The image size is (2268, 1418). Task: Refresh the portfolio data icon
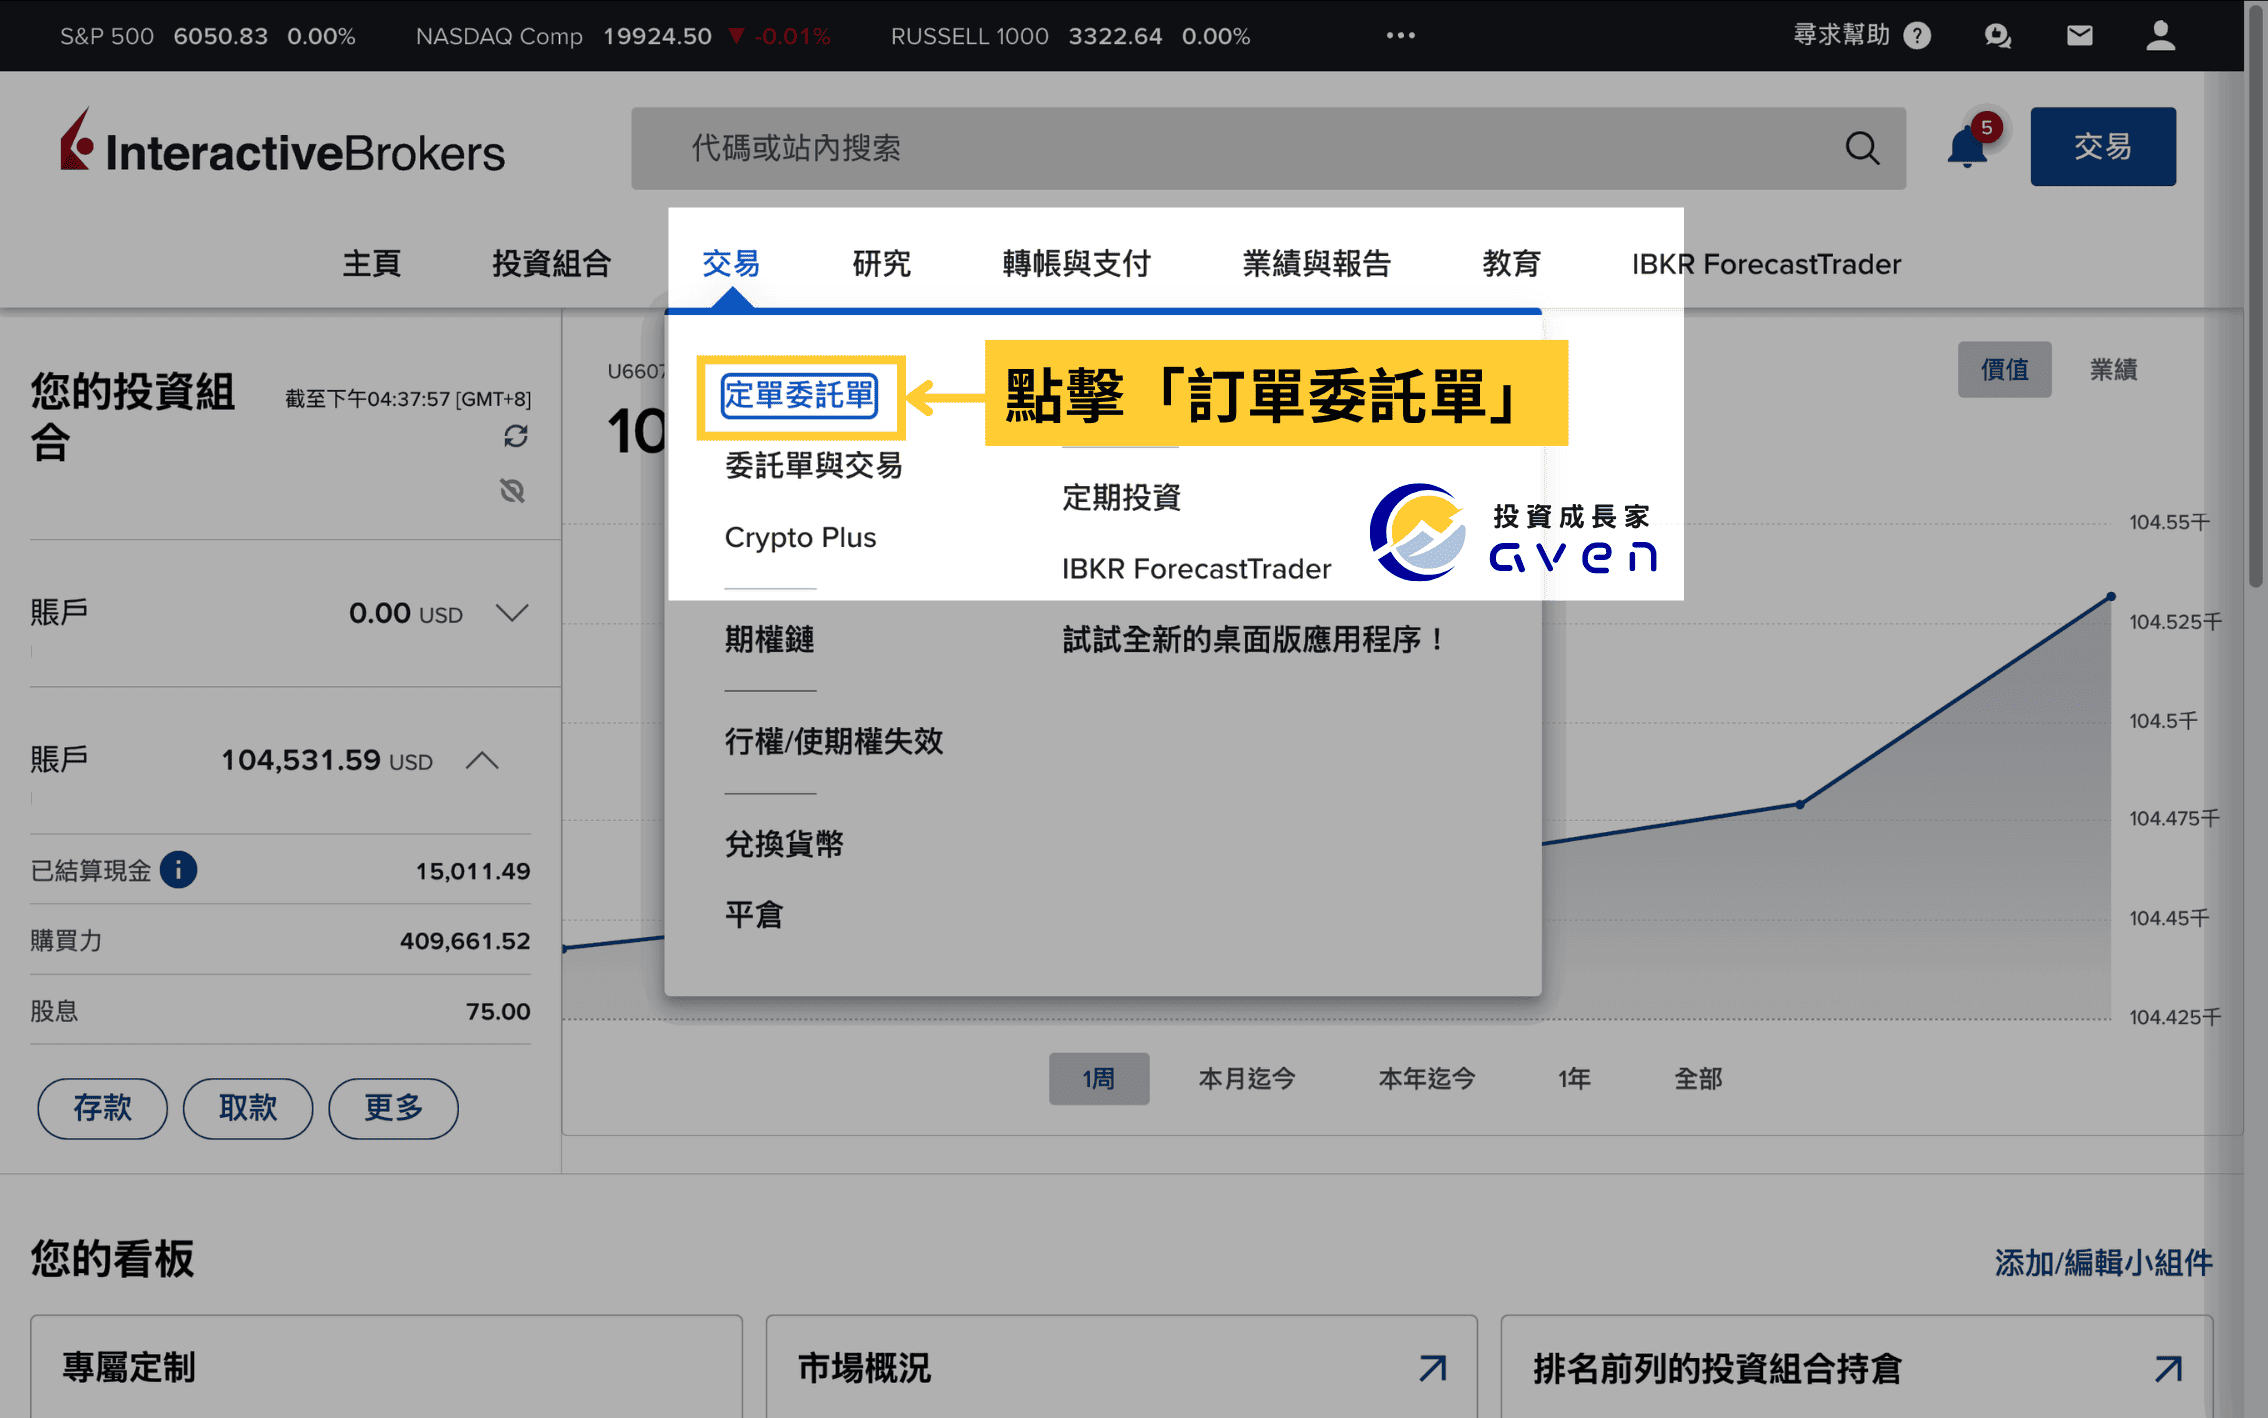click(515, 436)
